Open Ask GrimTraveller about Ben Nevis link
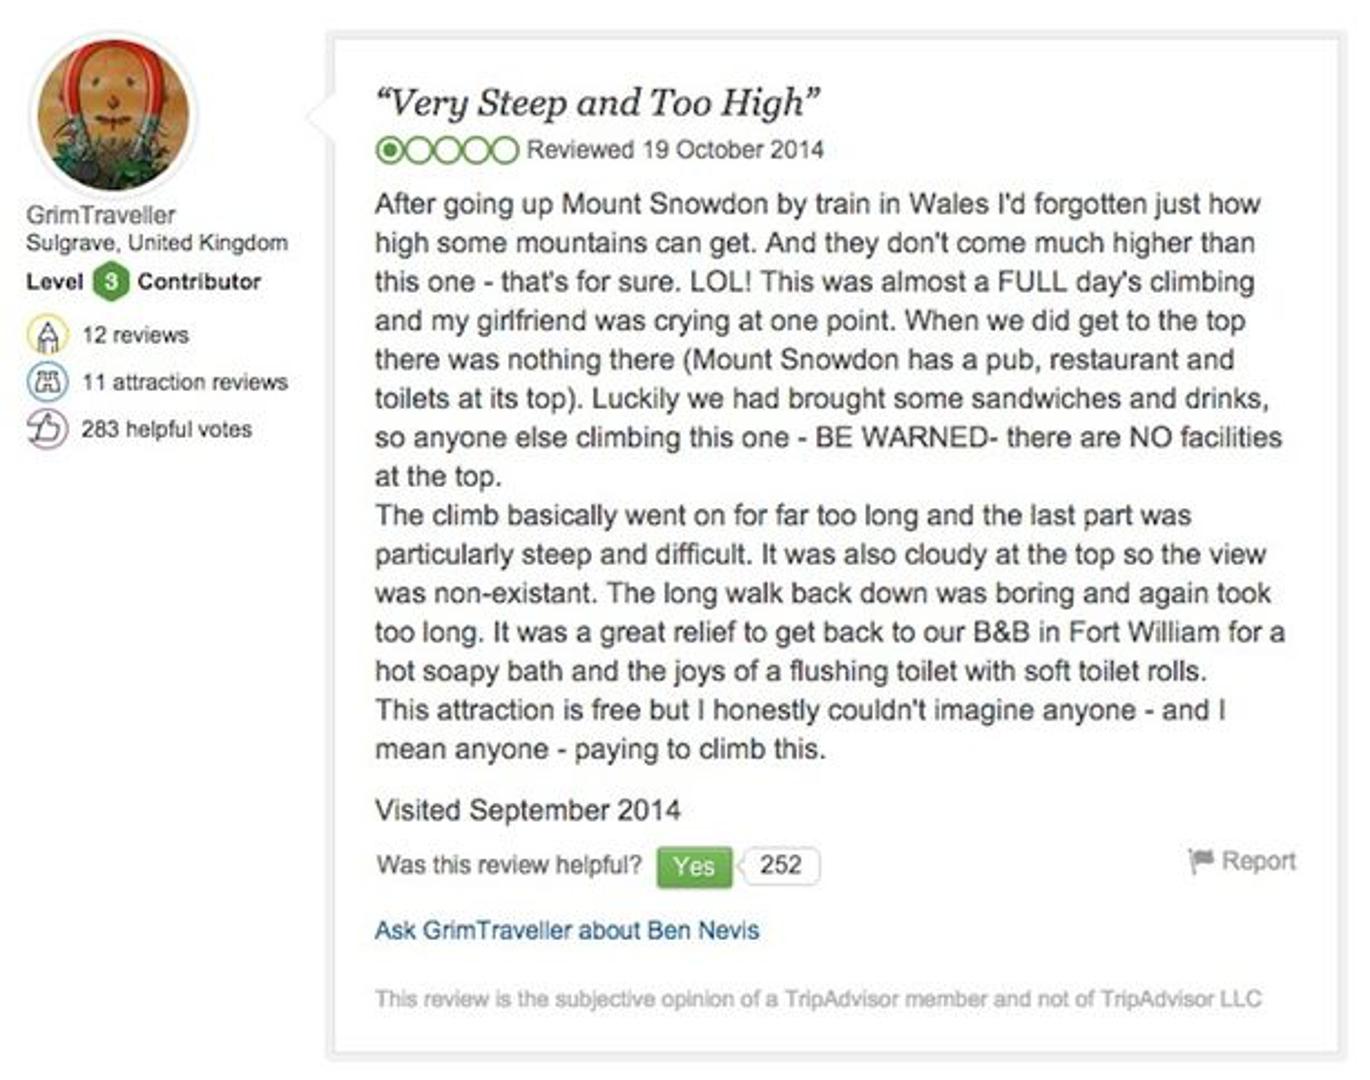This screenshot has height=1080, width=1370. [567, 930]
